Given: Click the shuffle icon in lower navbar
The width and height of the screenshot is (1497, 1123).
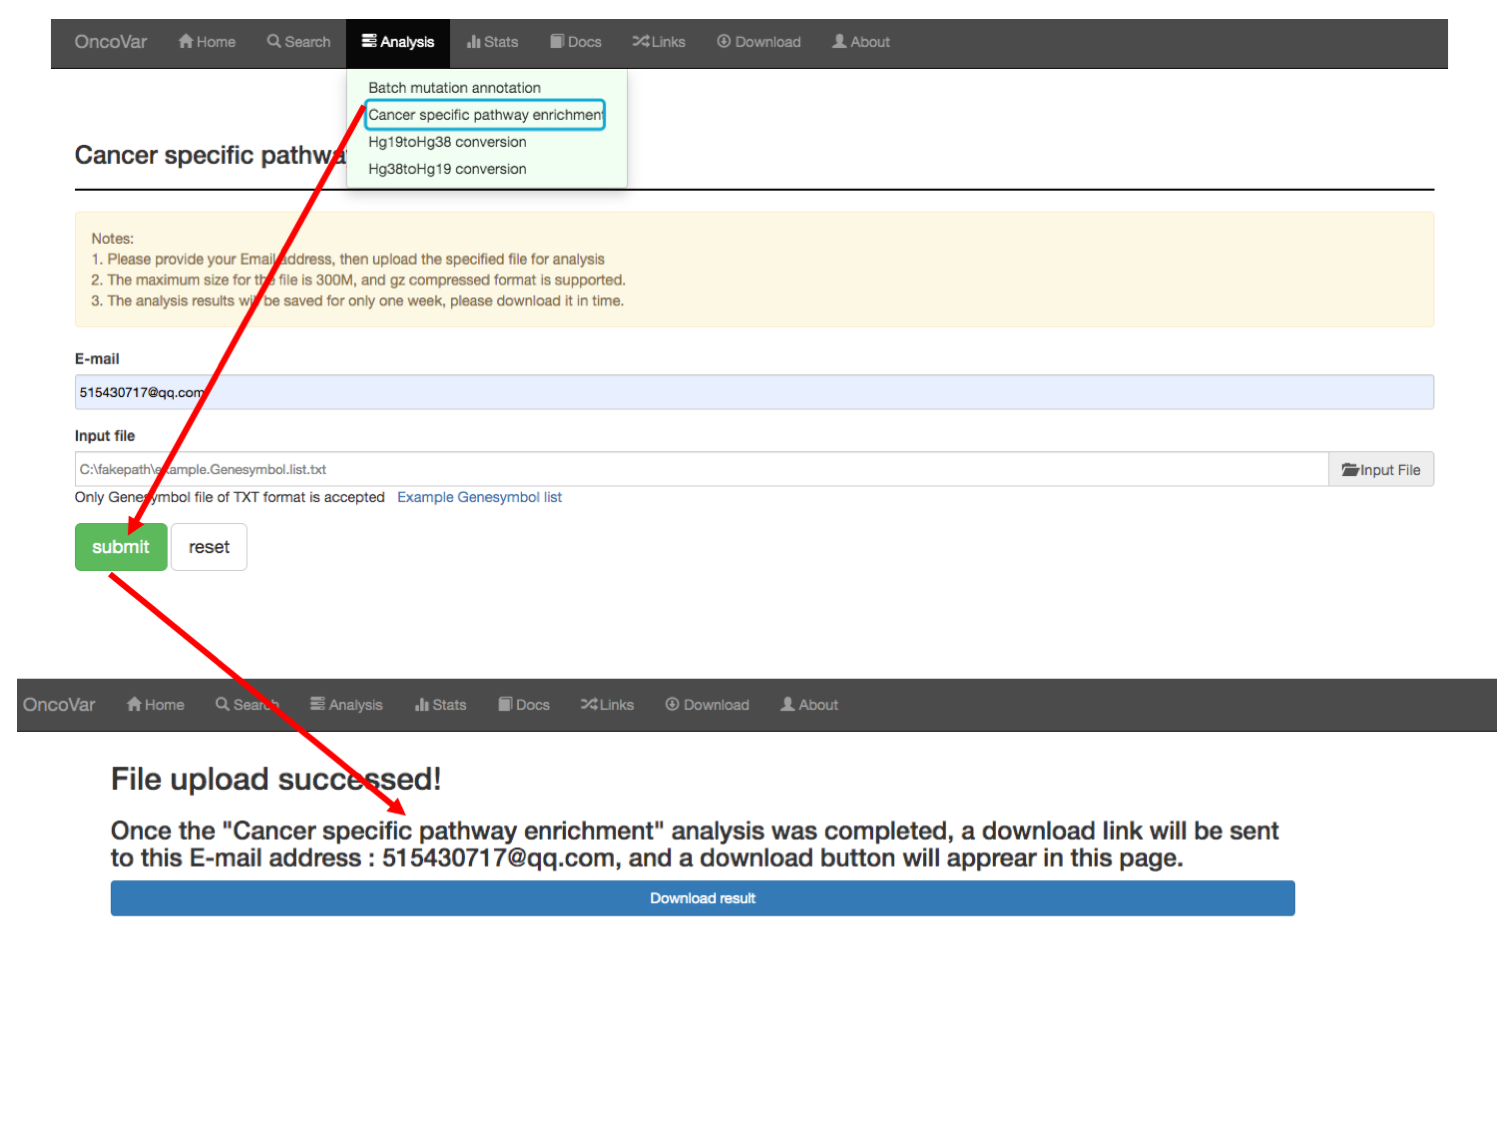Looking at the screenshot, I should pyautogui.click(x=589, y=704).
